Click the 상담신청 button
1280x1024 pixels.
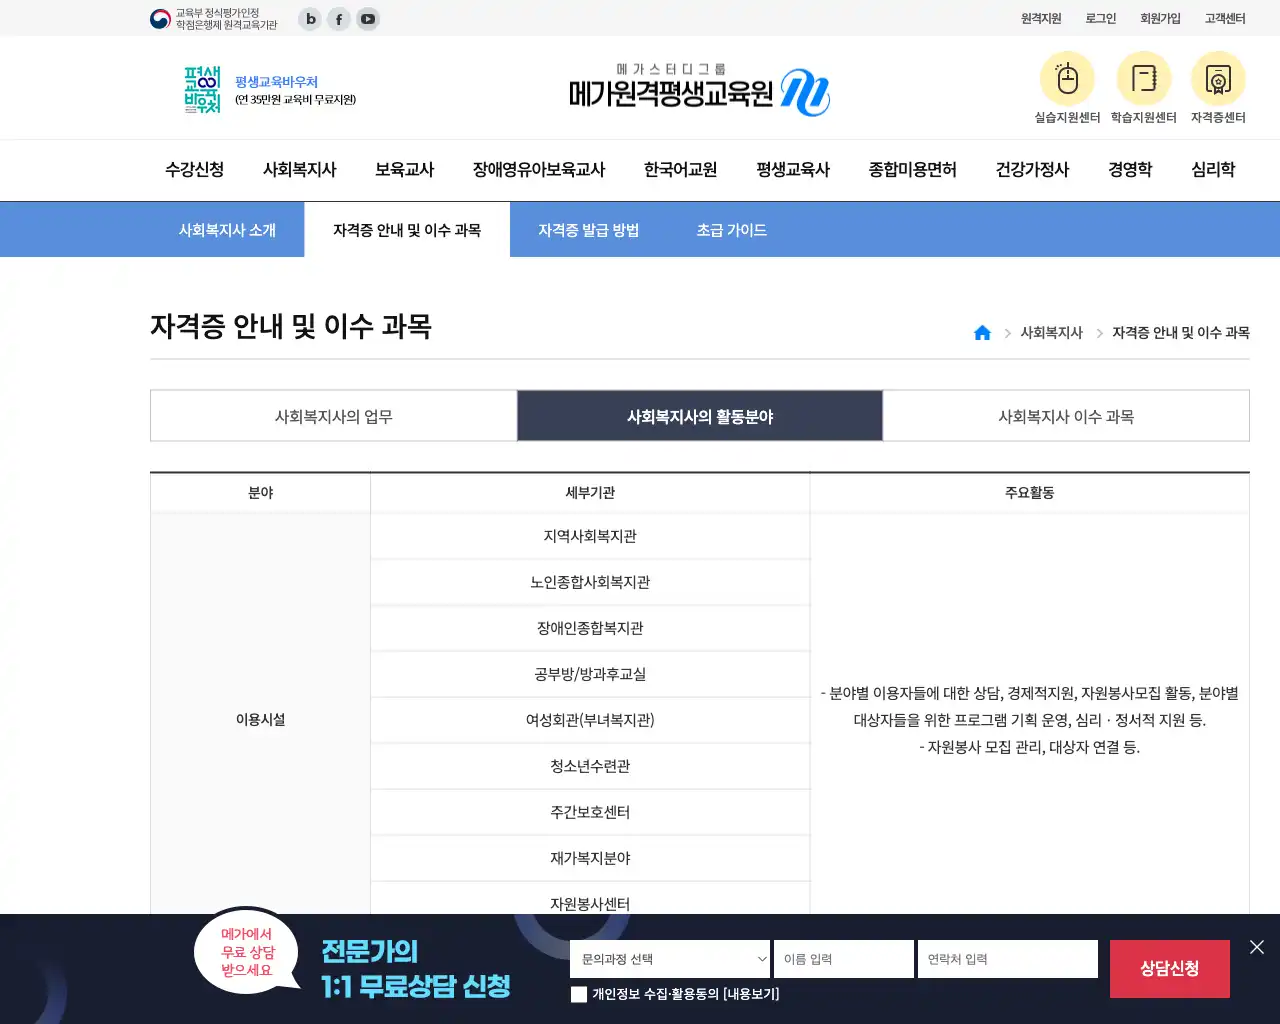pyautogui.click(x=1169, y=968)
